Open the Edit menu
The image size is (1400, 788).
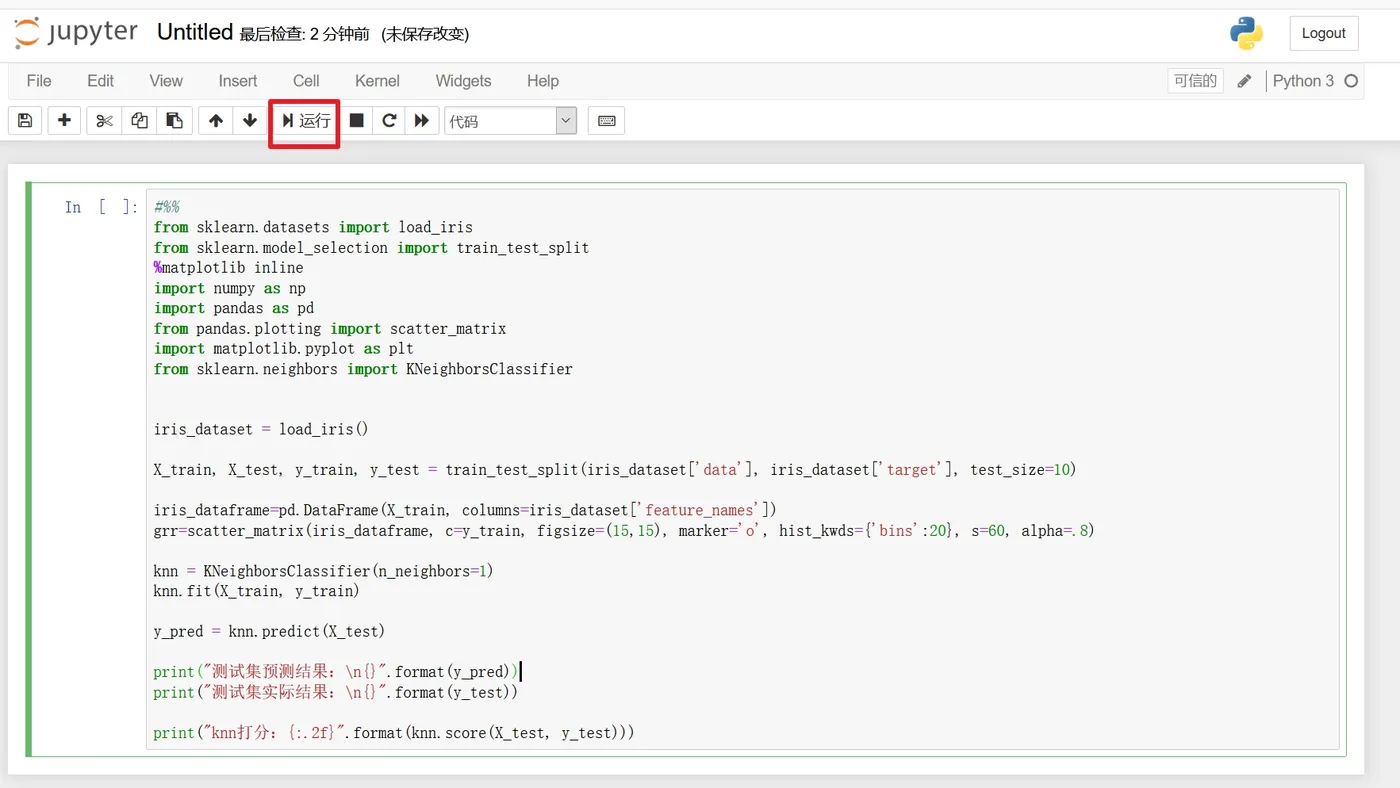tap(100, 81)
